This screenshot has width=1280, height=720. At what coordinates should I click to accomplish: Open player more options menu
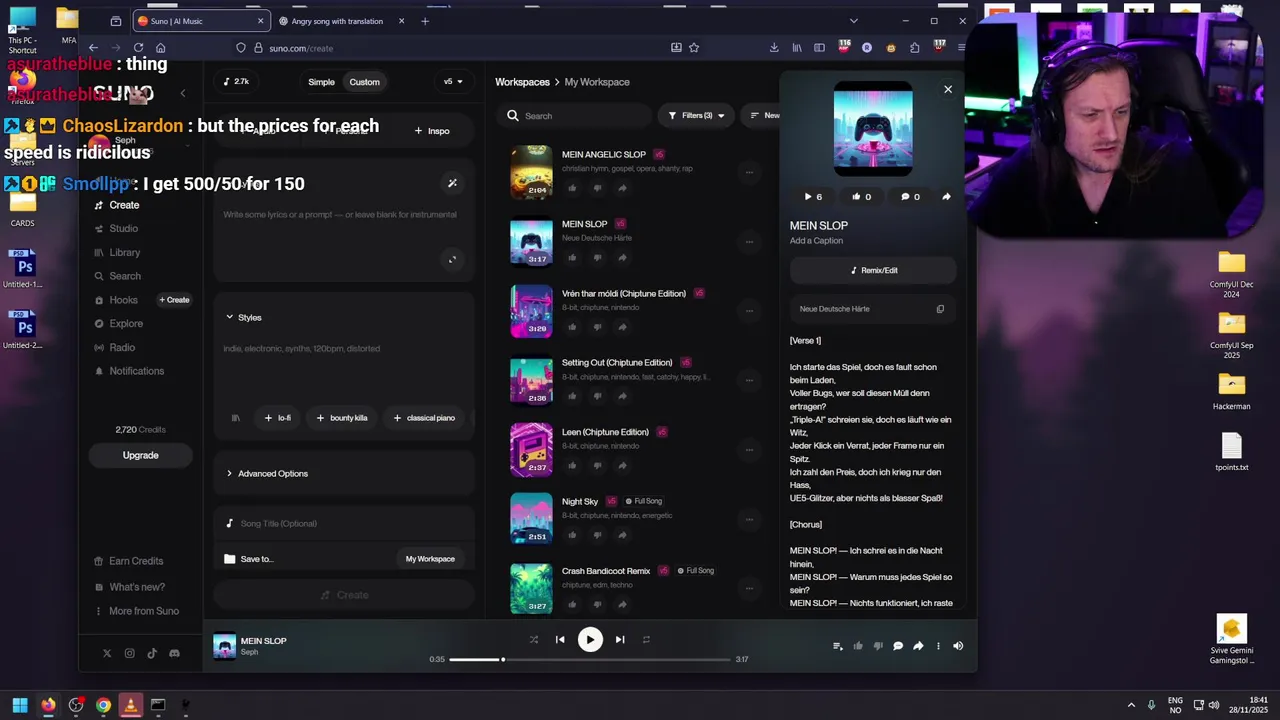938,646
